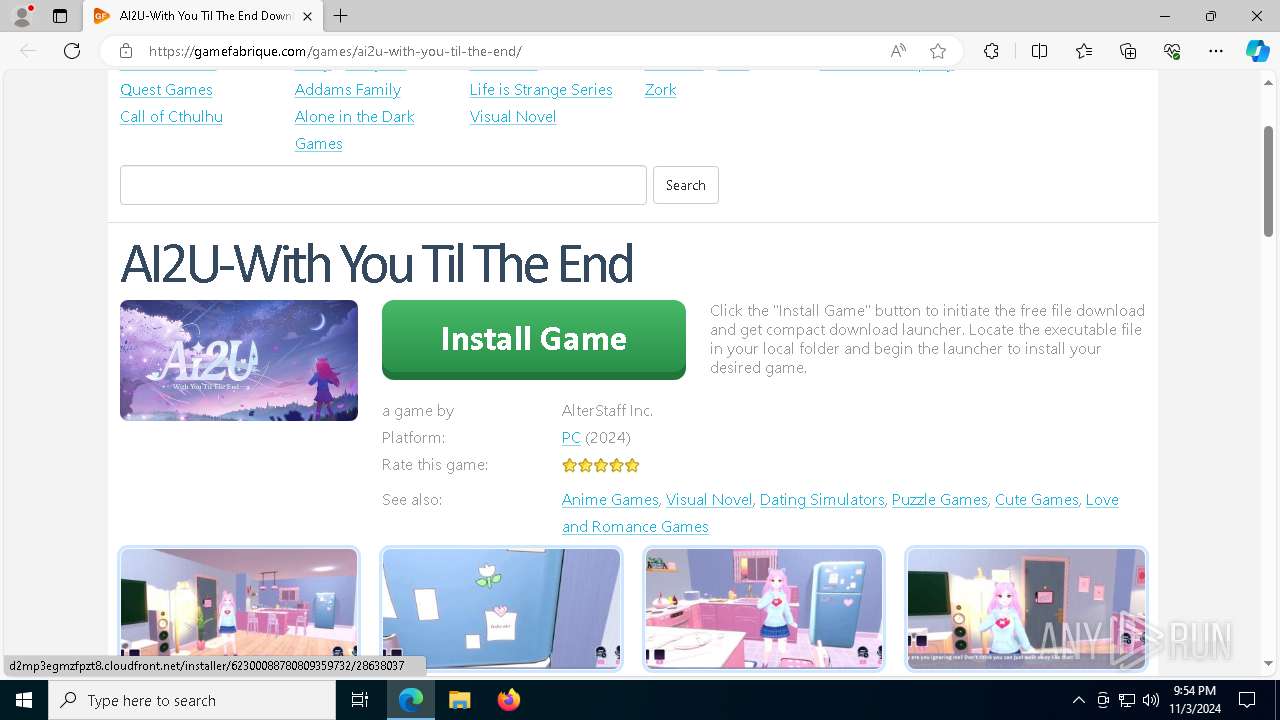This screenshot has height=720, width=1280.
Task: Open the network status tray icon
Action: [x=1127, y=700]
